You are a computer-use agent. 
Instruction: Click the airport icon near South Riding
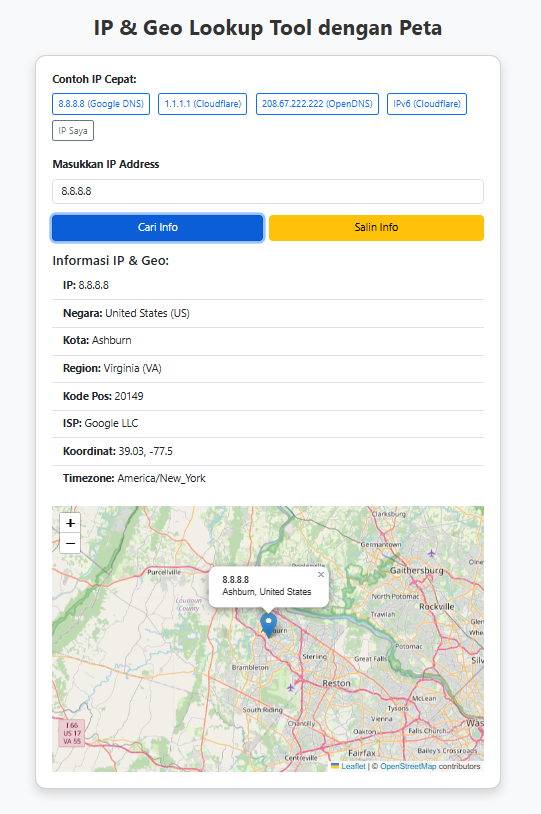tap(290, 688)
